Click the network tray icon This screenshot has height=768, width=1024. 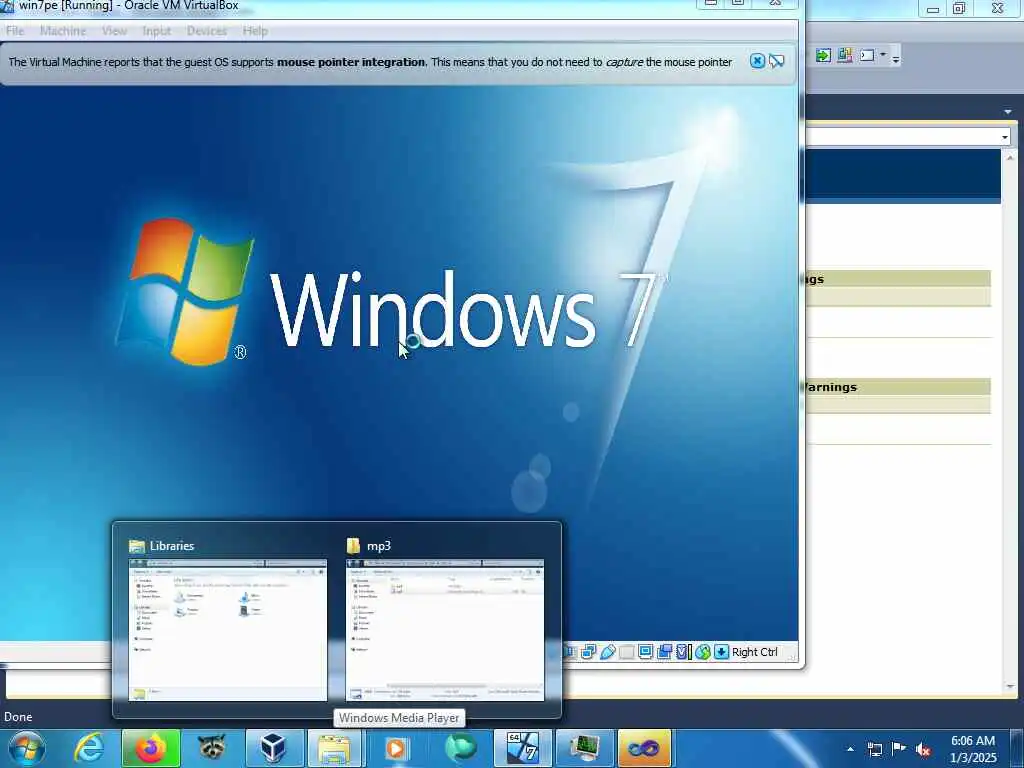point(874,749)
